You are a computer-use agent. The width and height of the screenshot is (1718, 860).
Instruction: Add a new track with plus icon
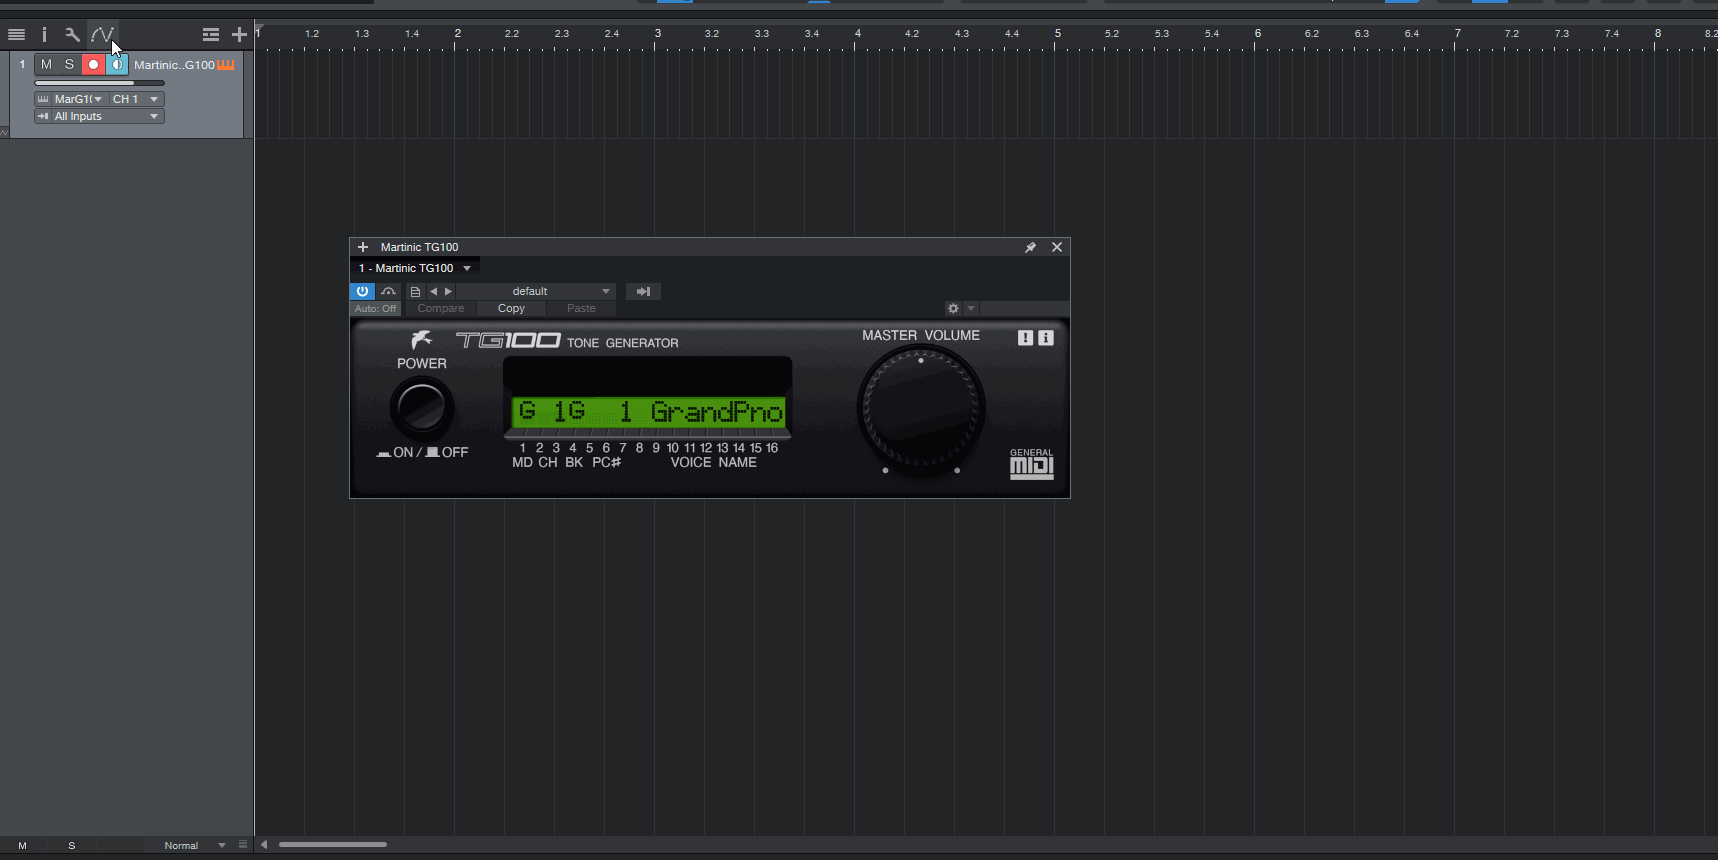pos(239,34)
